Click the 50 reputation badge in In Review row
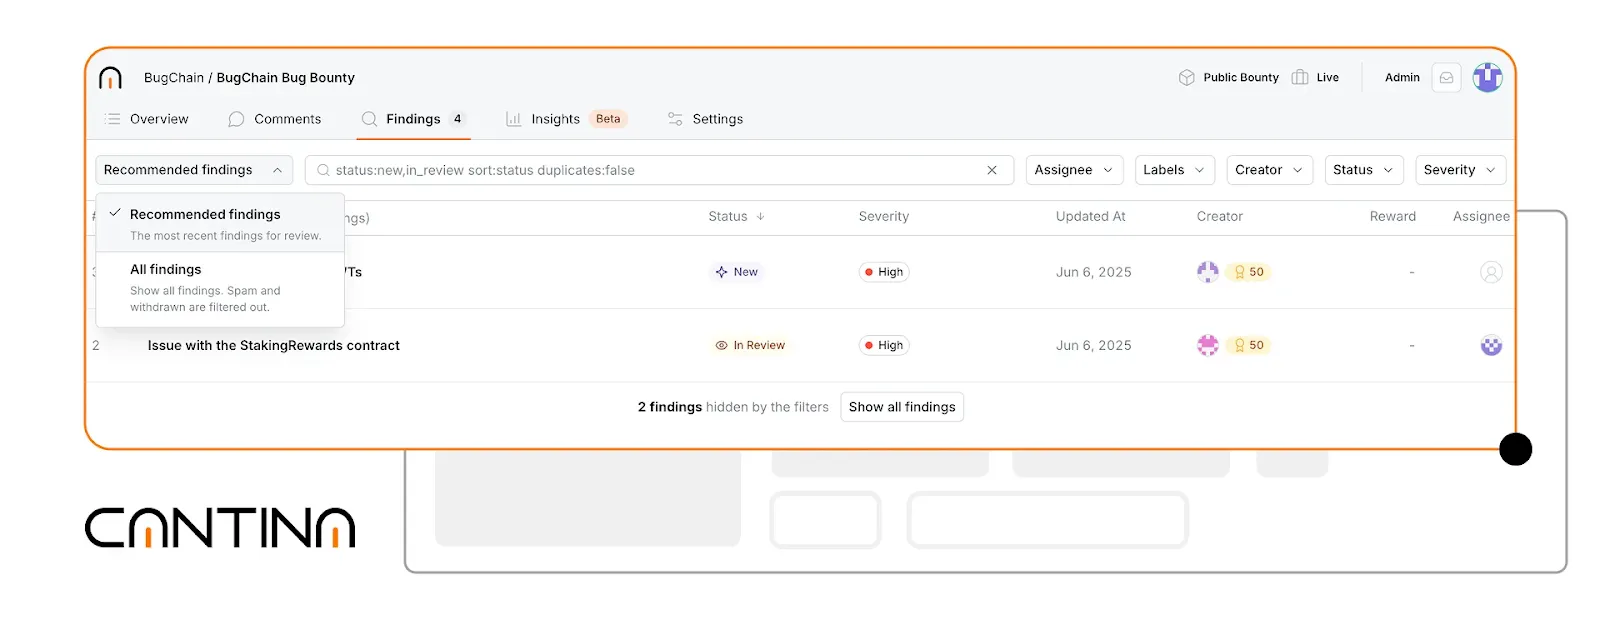Image resolution: width=1600 pixels, height=620 pixels. [x=1249, y=346]
